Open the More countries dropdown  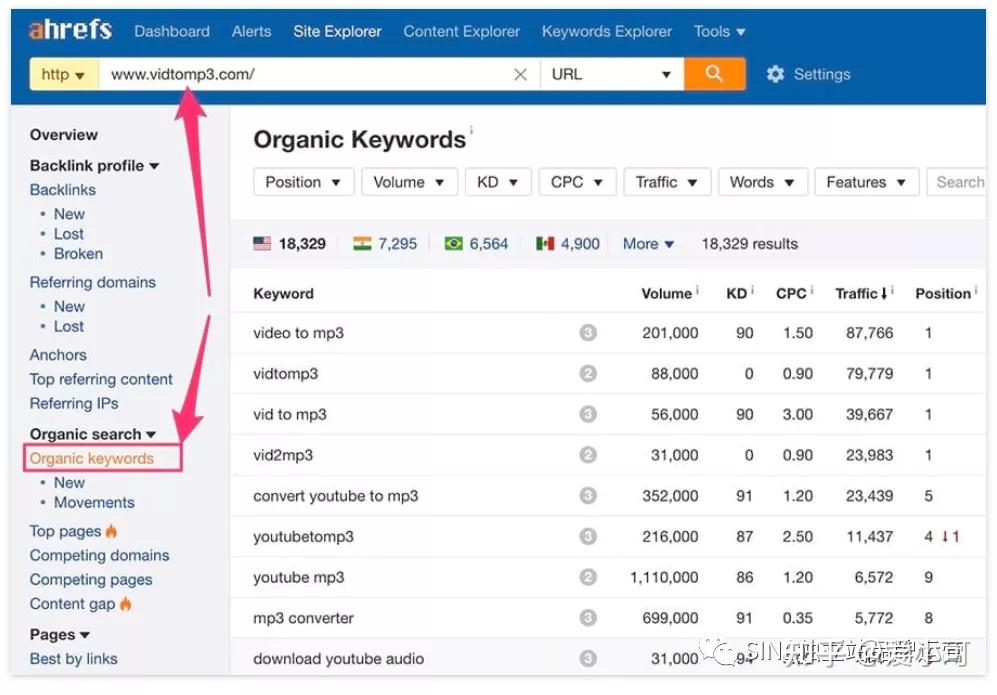pos(648,243)
